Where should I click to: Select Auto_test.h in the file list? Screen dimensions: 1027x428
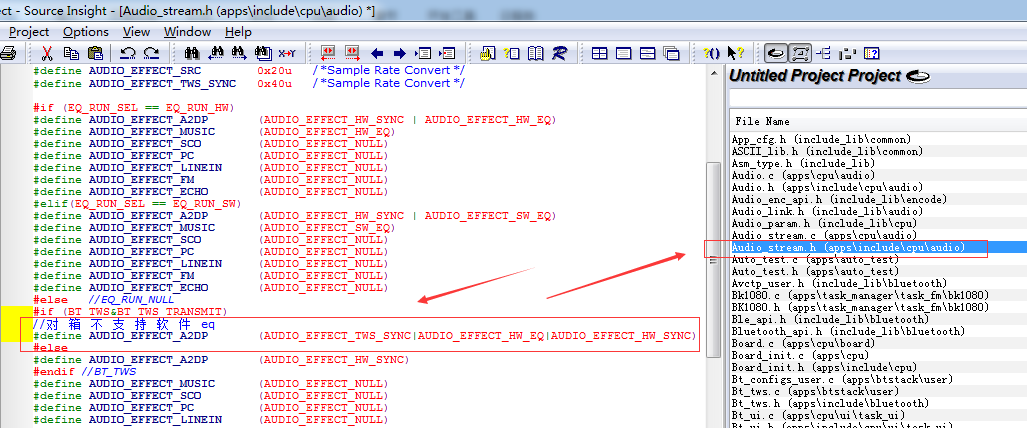pyautogui.click(x=815, y=271)
